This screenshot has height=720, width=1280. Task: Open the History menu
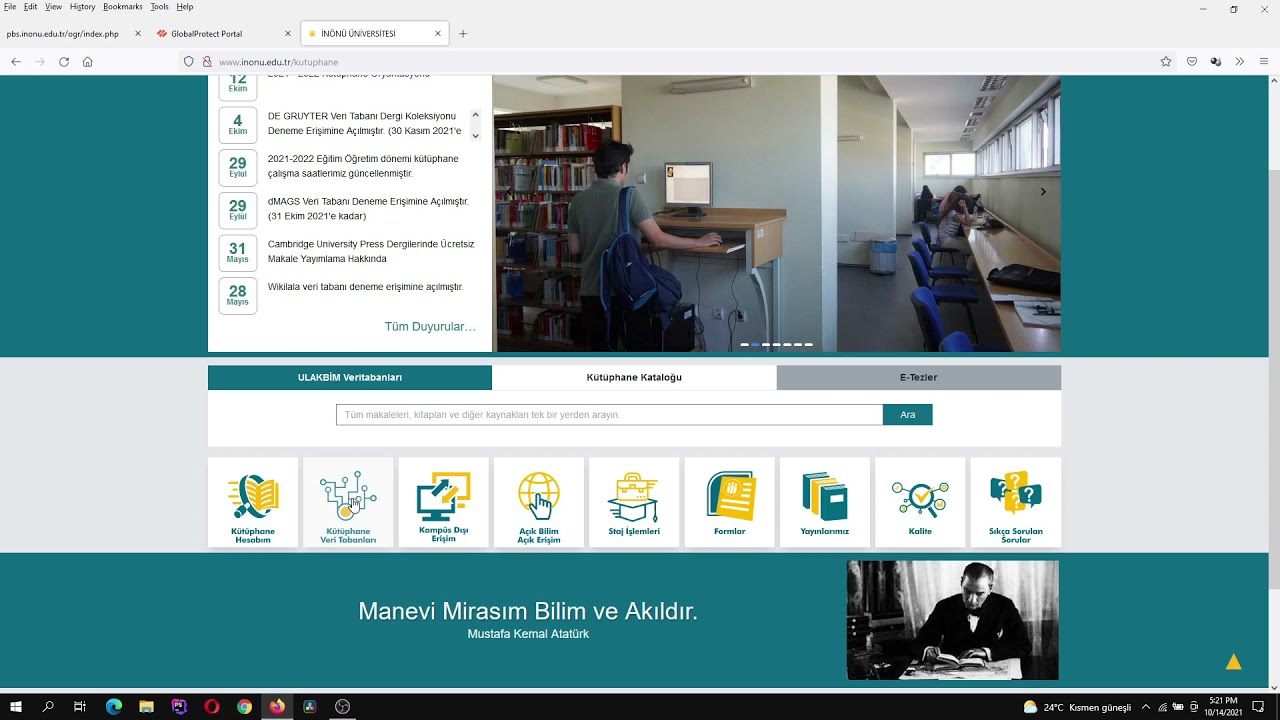point(82,7)
